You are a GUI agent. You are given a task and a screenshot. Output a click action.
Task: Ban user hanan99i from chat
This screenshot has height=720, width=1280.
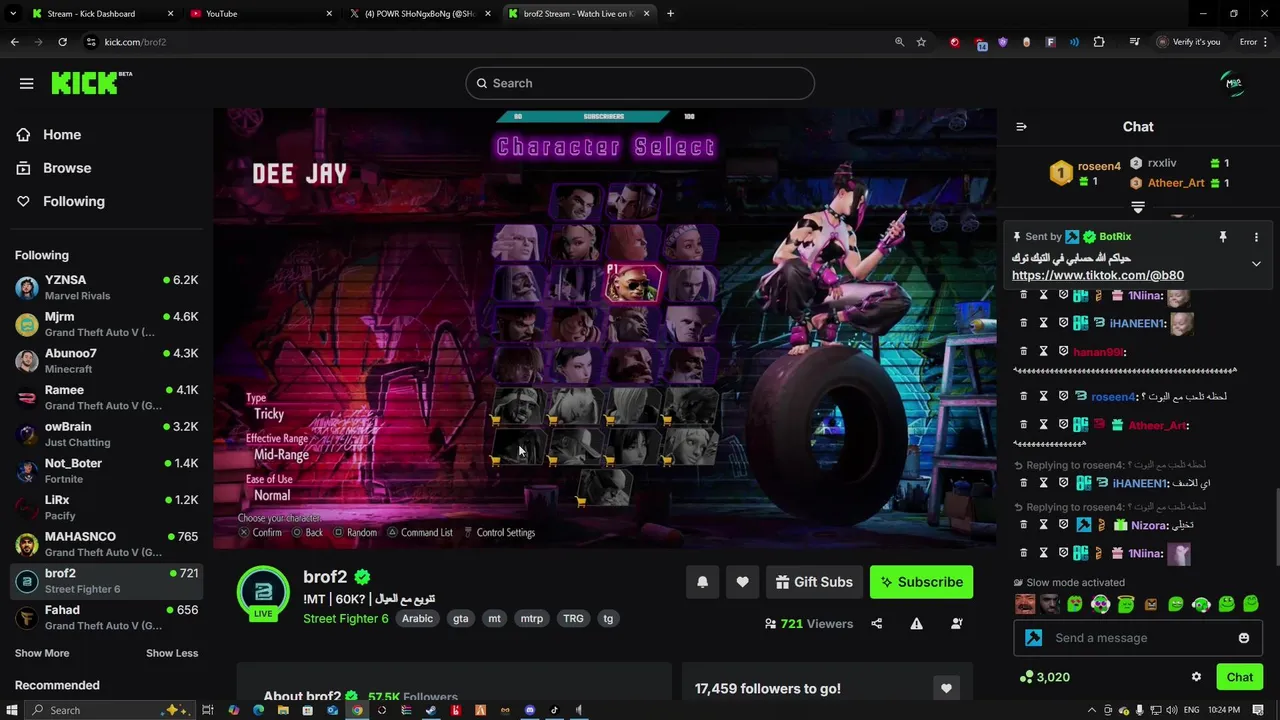(1063, 351)
